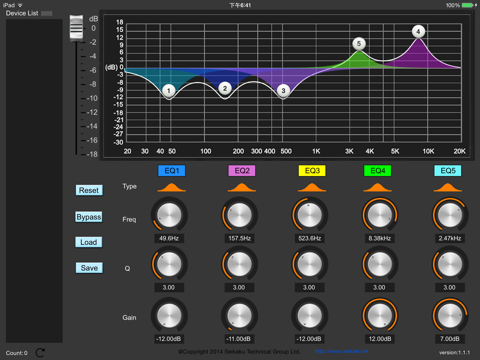480x360 pixels.
Task: Click the EQ1 Q value 3.00 field
Action: 169,287
